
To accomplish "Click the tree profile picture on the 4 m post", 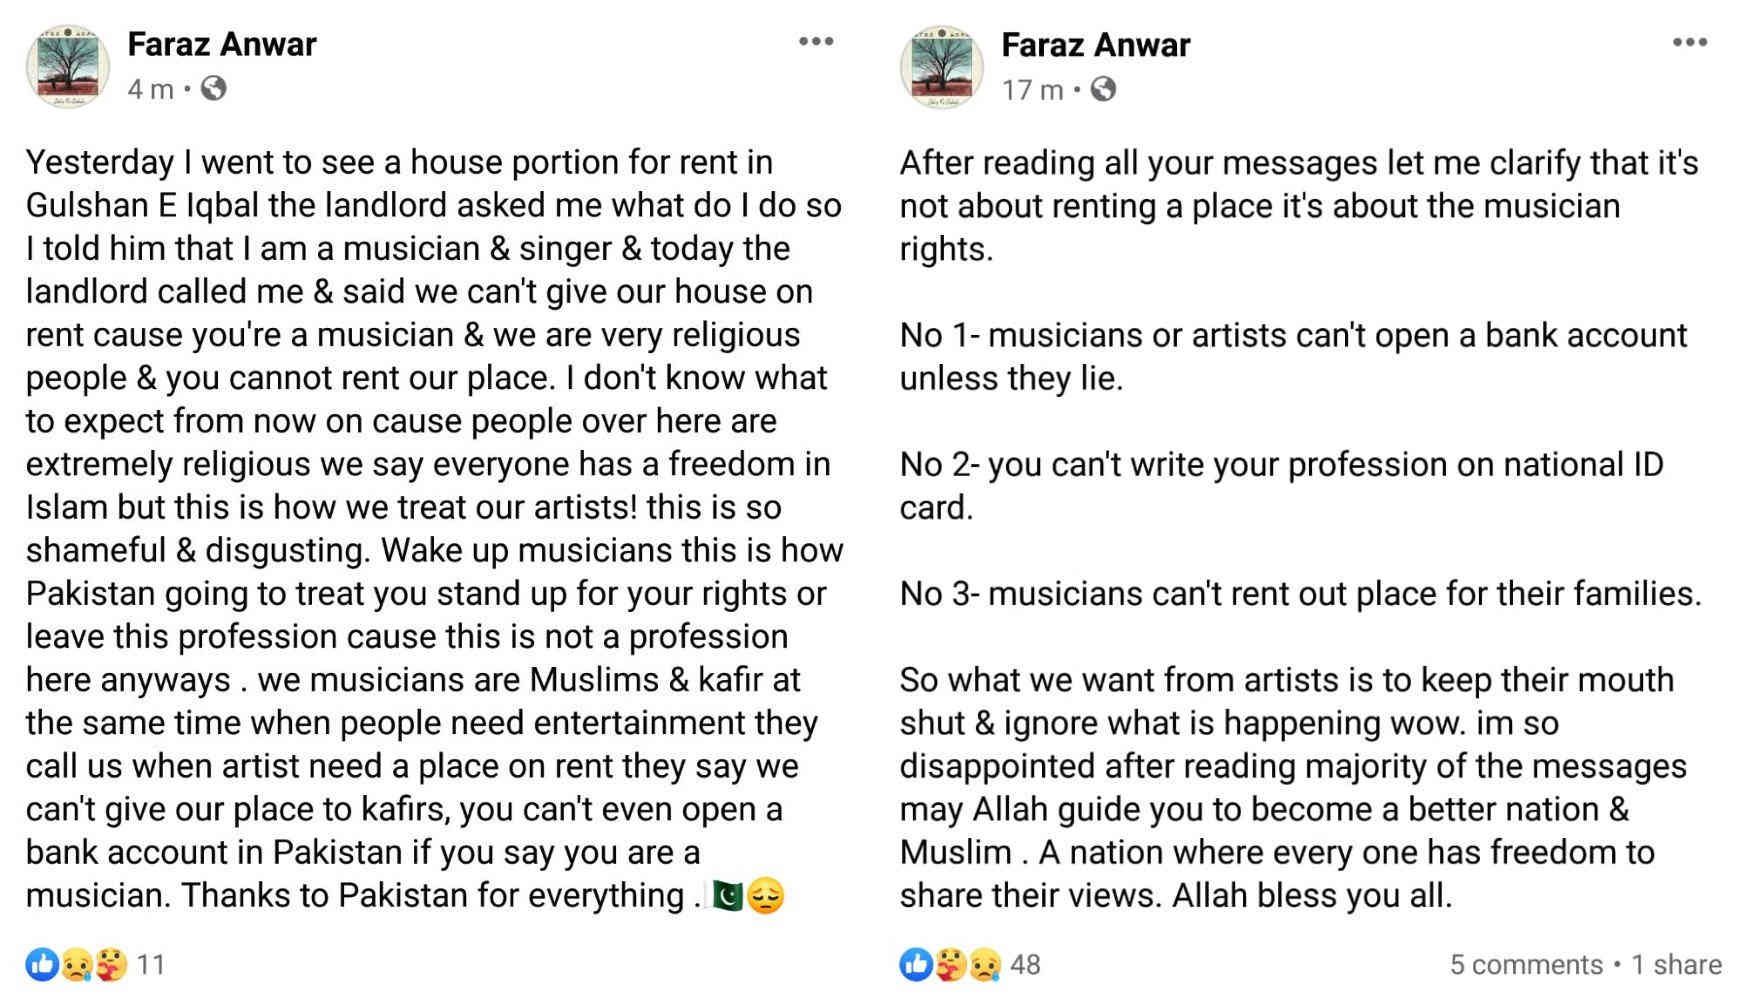I will pos(68,66).
